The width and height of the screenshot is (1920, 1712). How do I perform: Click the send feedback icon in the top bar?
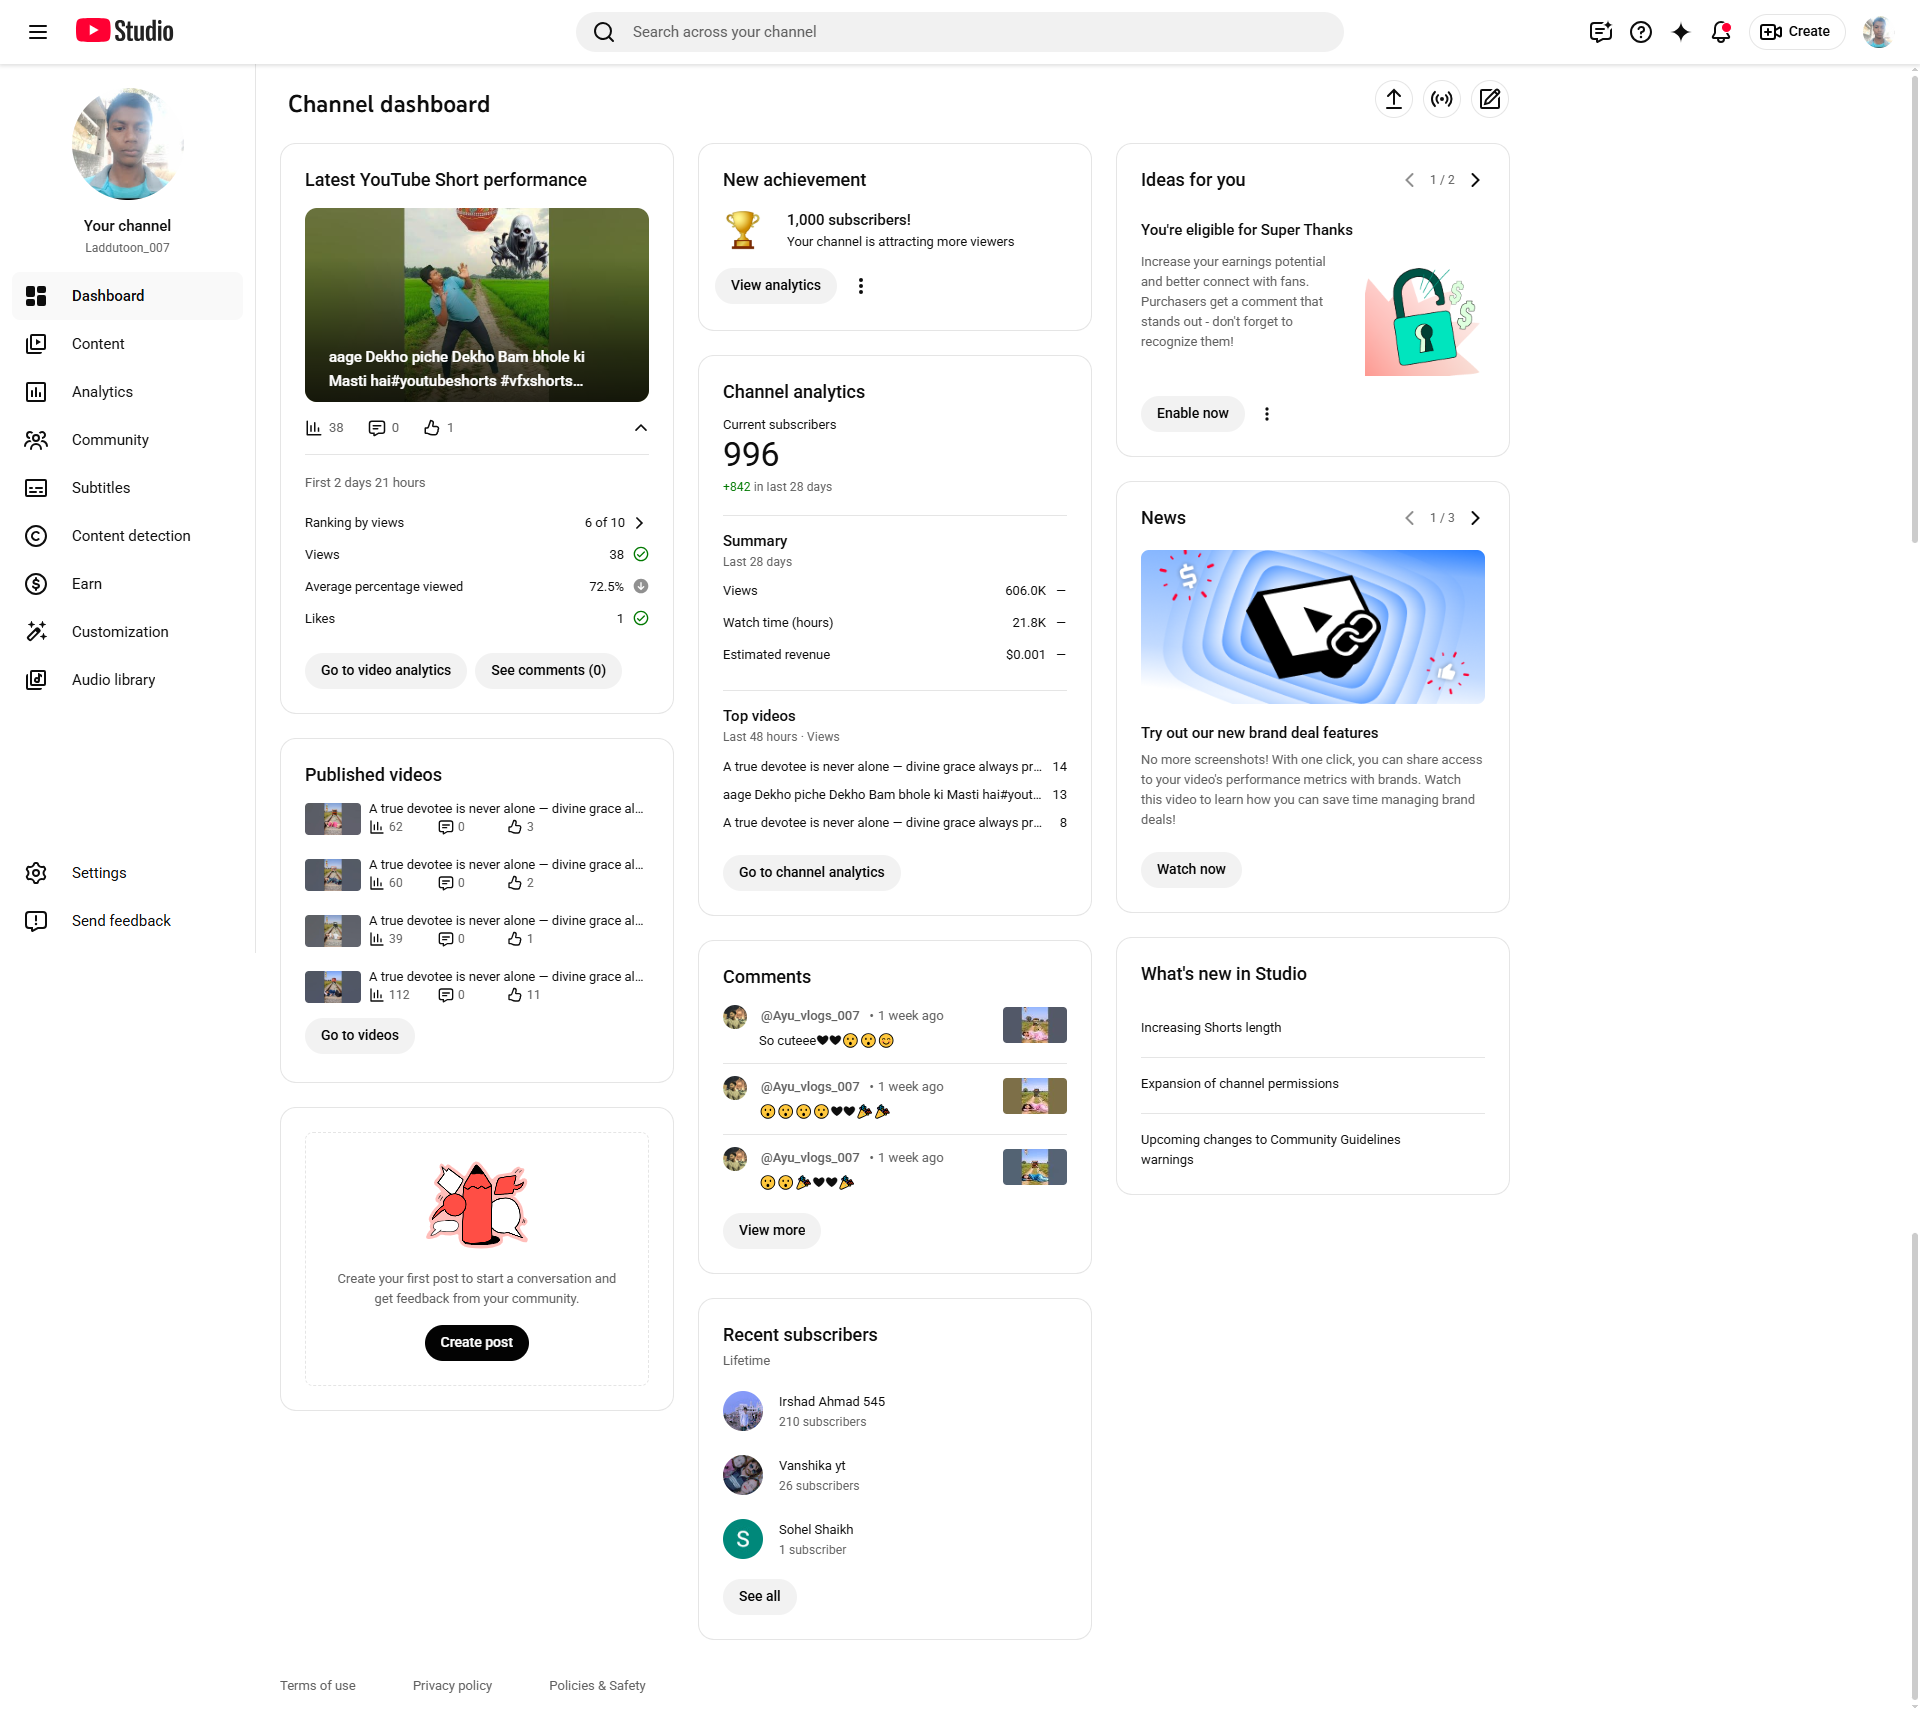[x=1601, y=32]
